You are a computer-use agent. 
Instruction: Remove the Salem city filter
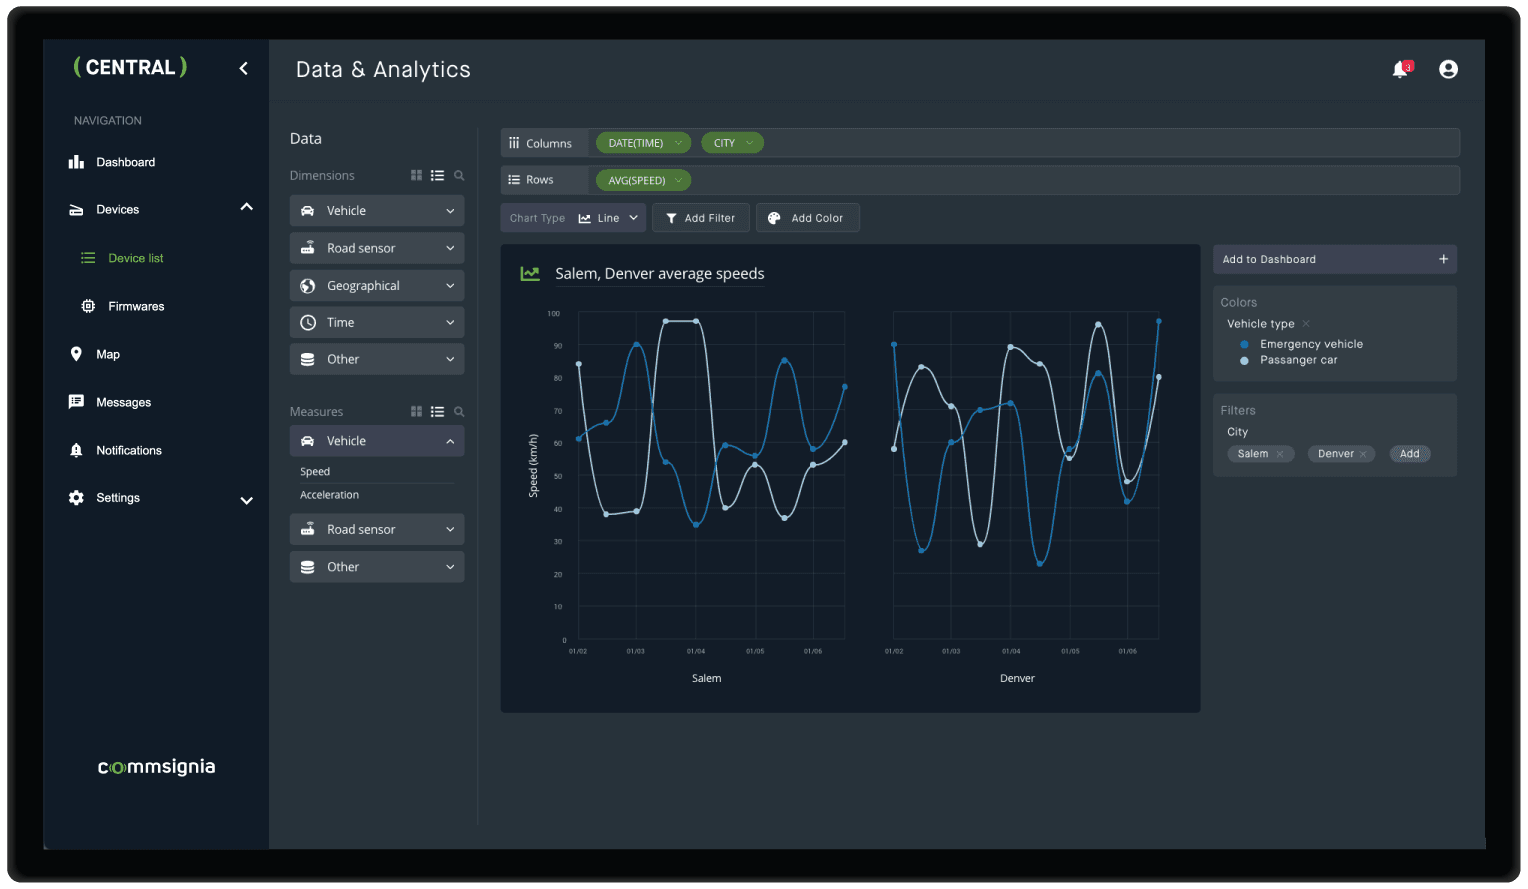(1280, 454)
